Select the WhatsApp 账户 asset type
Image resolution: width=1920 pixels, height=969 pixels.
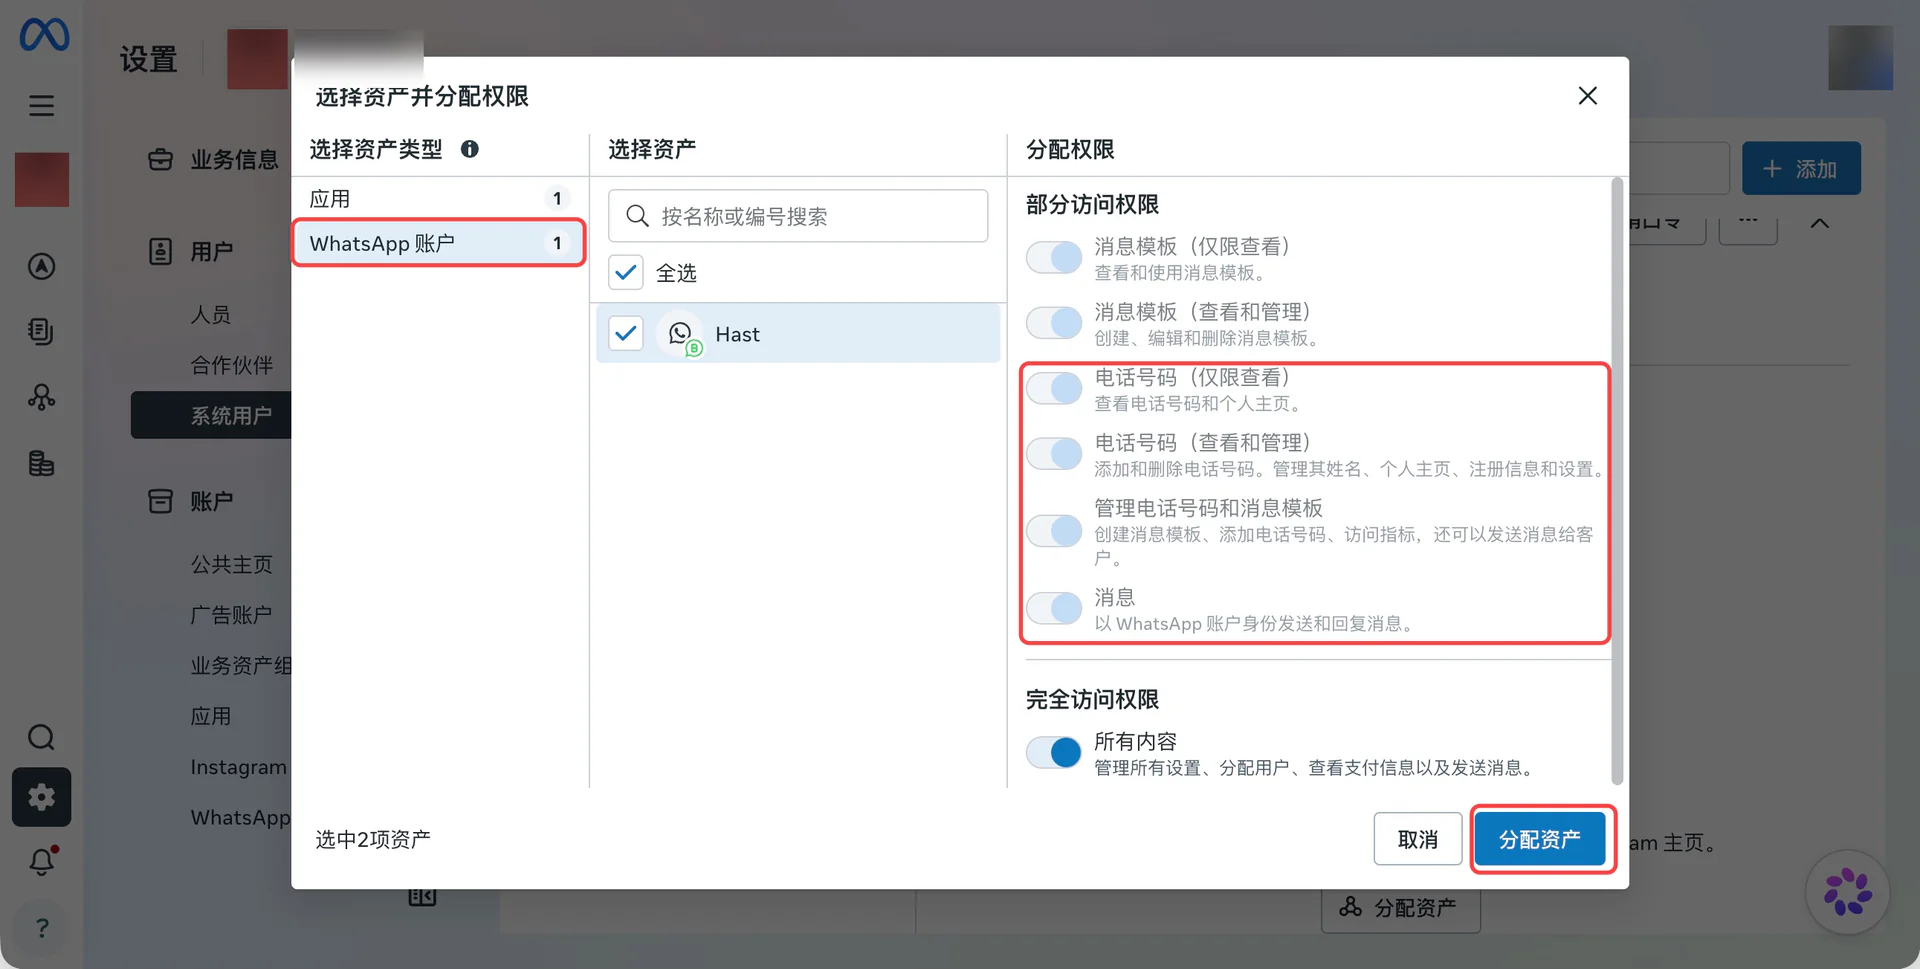438,243
